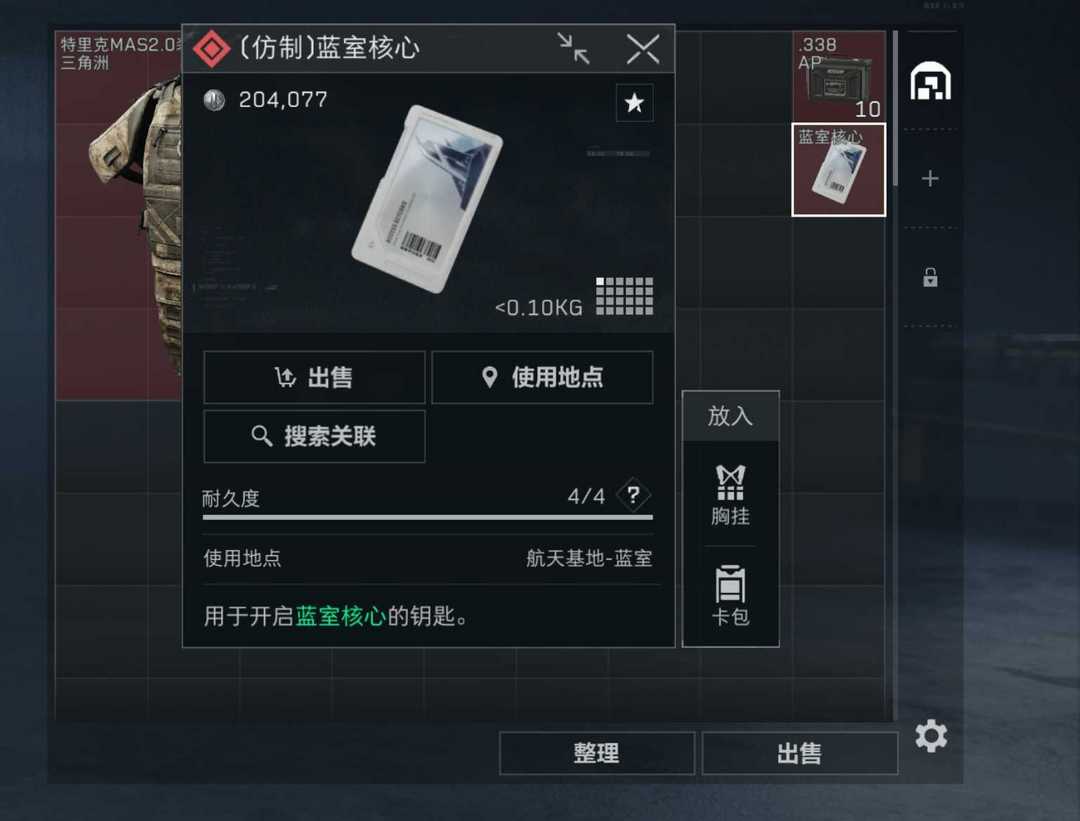Click the green 蓝室核心 link in description
Viewport: 1080px width, 821px height.
point(340,616)
